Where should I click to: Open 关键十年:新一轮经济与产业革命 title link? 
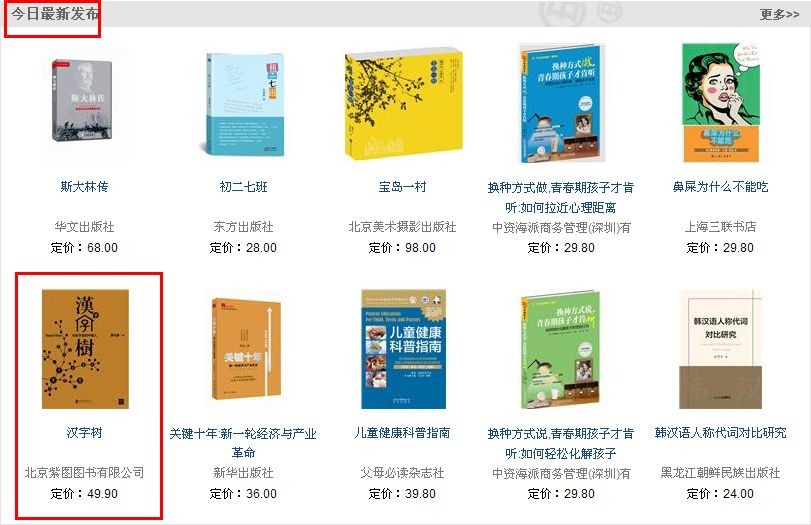click(x=243, y=443)
